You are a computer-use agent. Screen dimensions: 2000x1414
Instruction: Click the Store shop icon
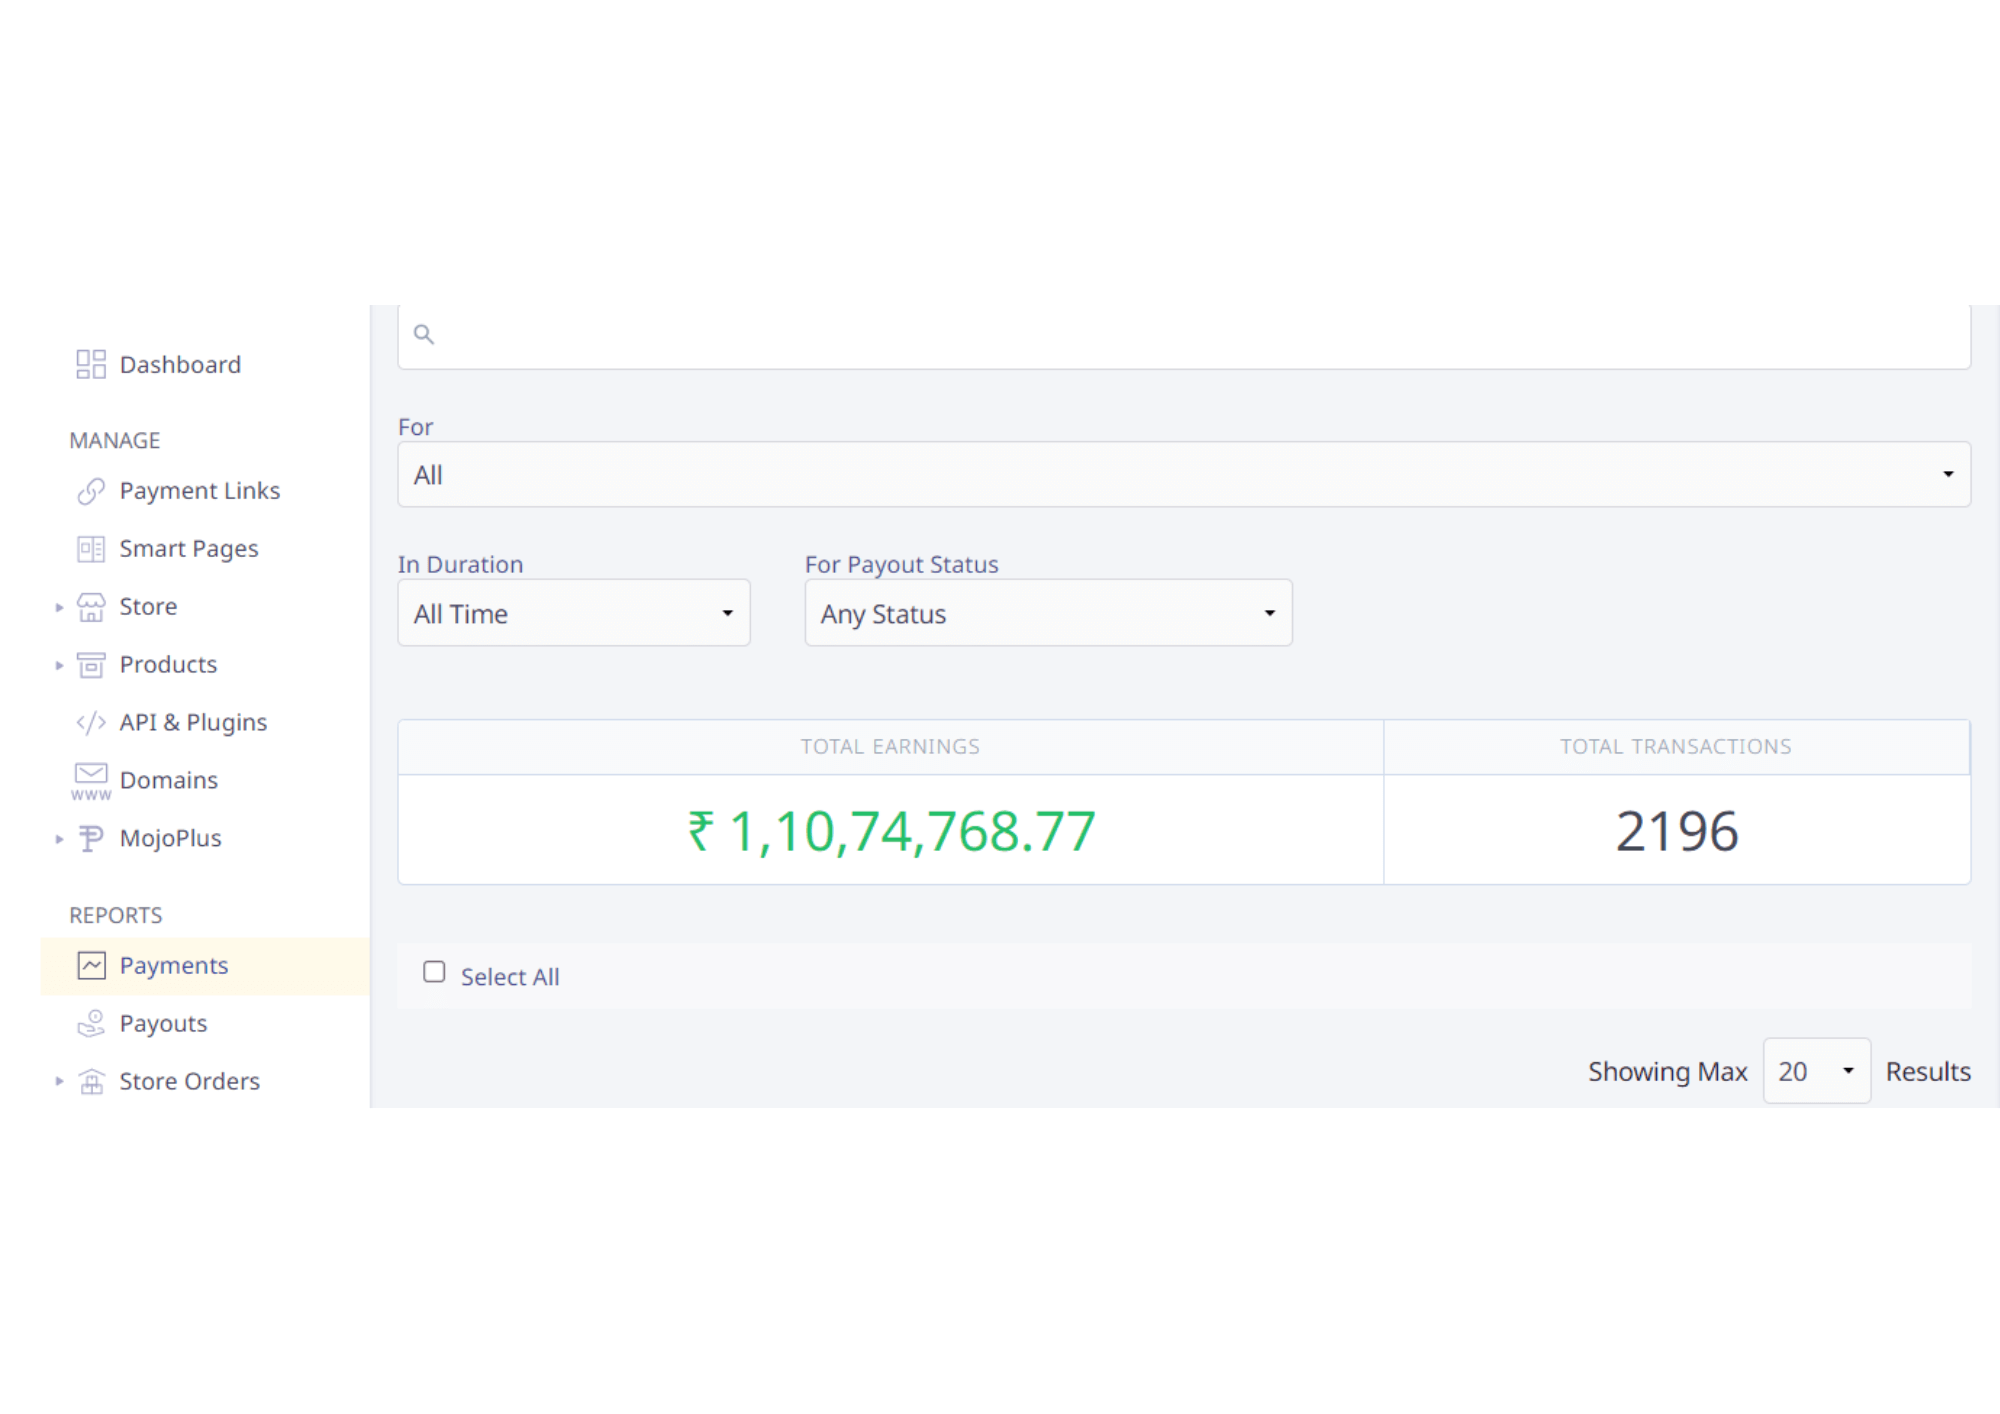(91, 607)
